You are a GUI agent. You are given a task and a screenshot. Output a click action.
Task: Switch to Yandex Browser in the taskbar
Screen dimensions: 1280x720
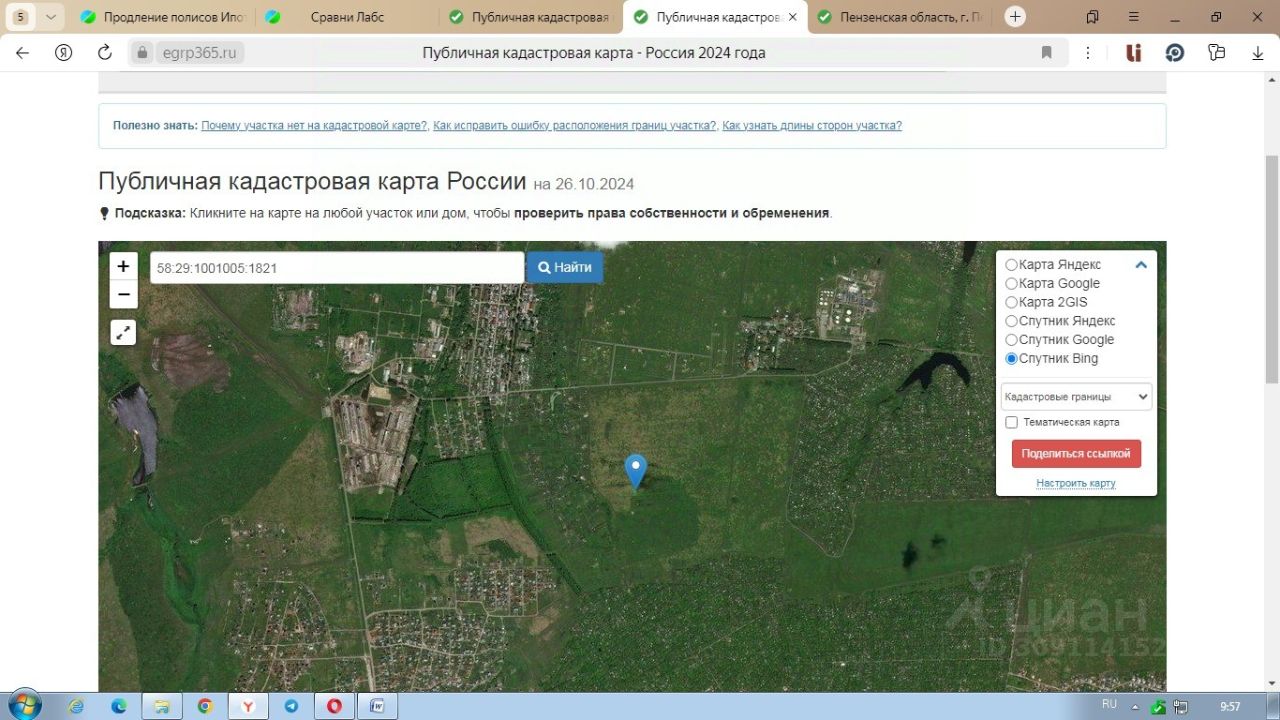(x=248, y=706)
